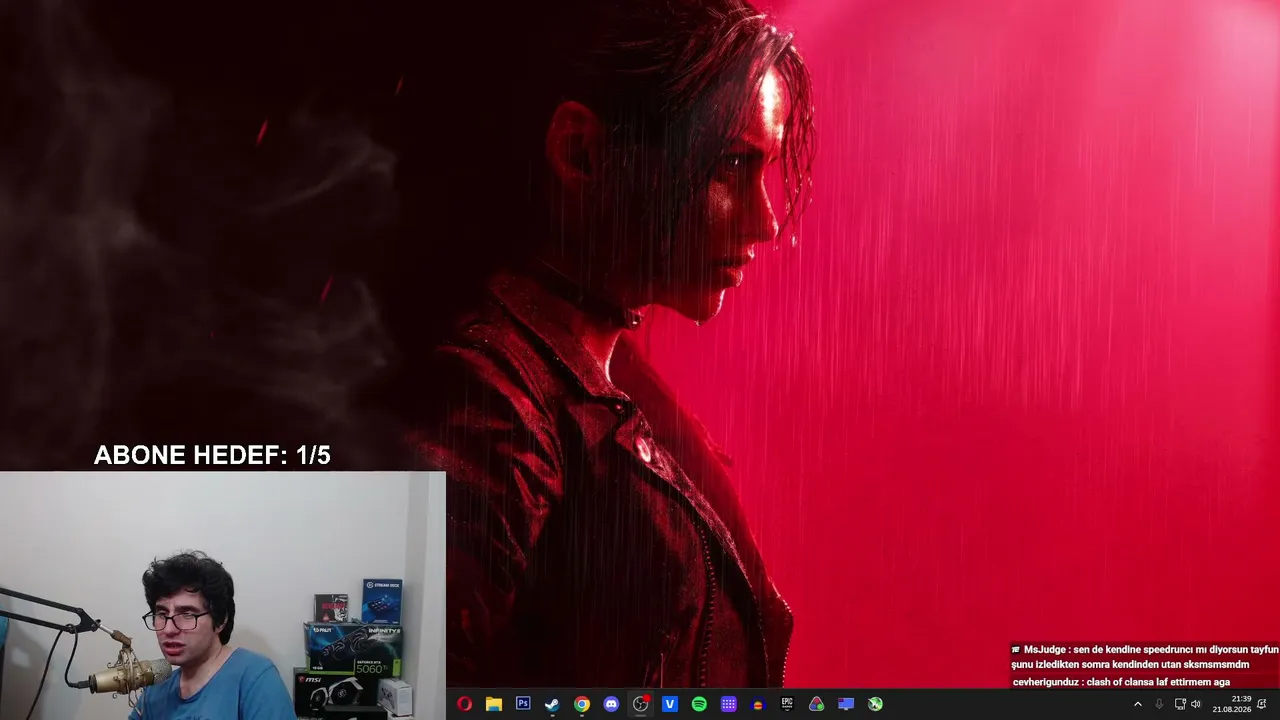The height and width of the screenshot is (720, 1280).
Task: Open Spotify from the taskbar
Action: [x=699, y=704]
